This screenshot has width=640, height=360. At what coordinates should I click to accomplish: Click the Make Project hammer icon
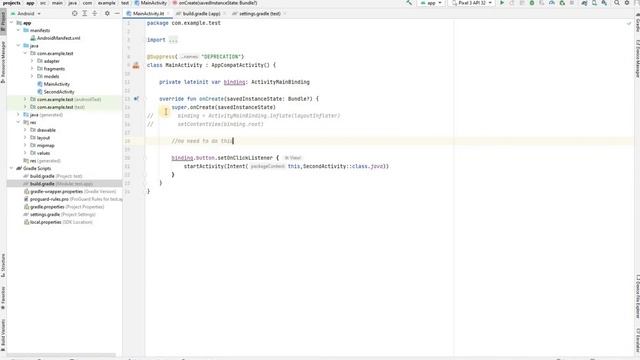coord(409,3)
